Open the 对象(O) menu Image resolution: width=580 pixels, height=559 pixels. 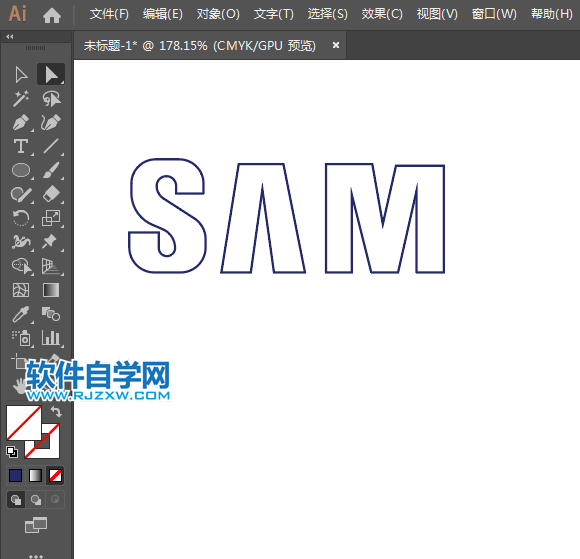pos(218,14)
